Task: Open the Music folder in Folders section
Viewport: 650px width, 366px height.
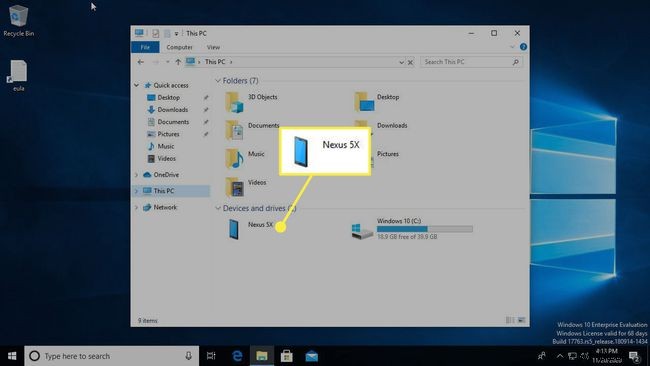Action: (x=245, y=159)
